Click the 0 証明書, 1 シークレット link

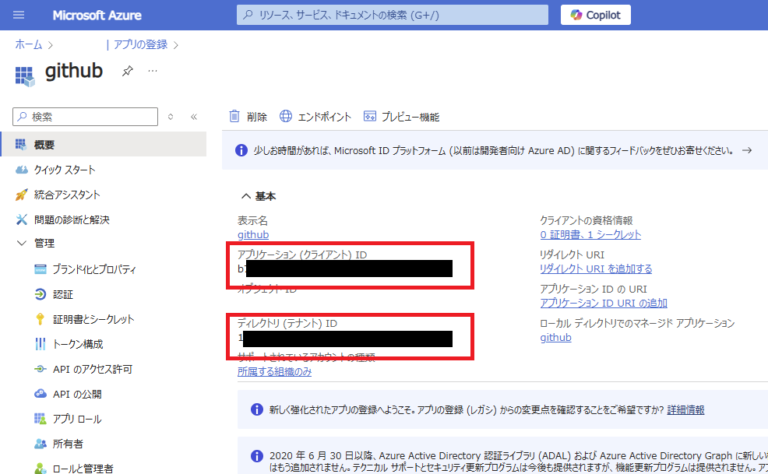tap(590, 235)
